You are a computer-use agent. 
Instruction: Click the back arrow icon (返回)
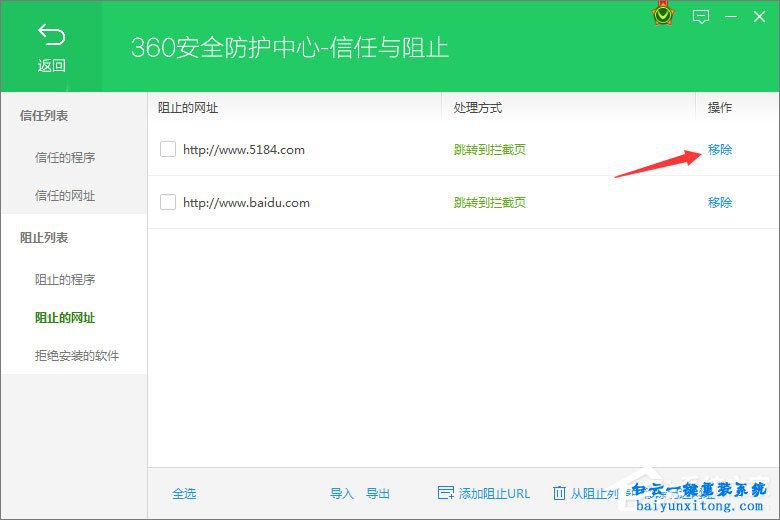pos(51,36)
